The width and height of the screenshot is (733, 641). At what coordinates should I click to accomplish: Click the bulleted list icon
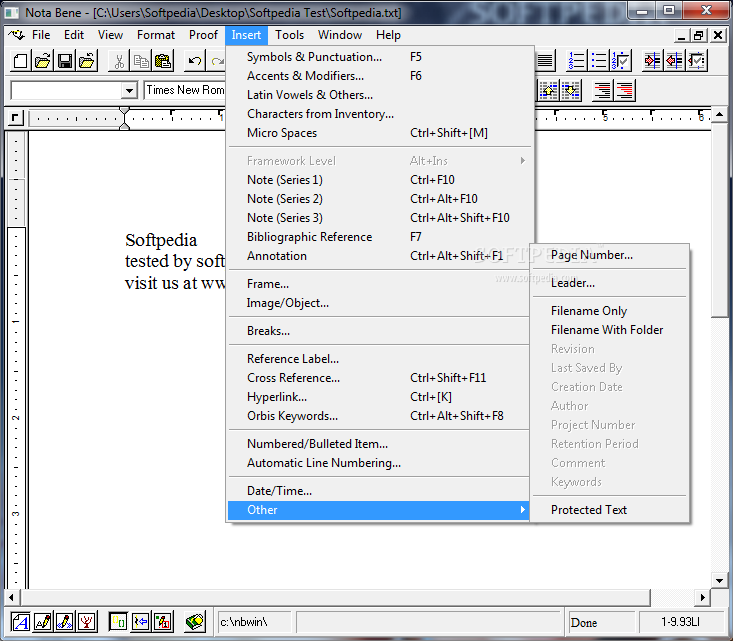pos(599,61)
